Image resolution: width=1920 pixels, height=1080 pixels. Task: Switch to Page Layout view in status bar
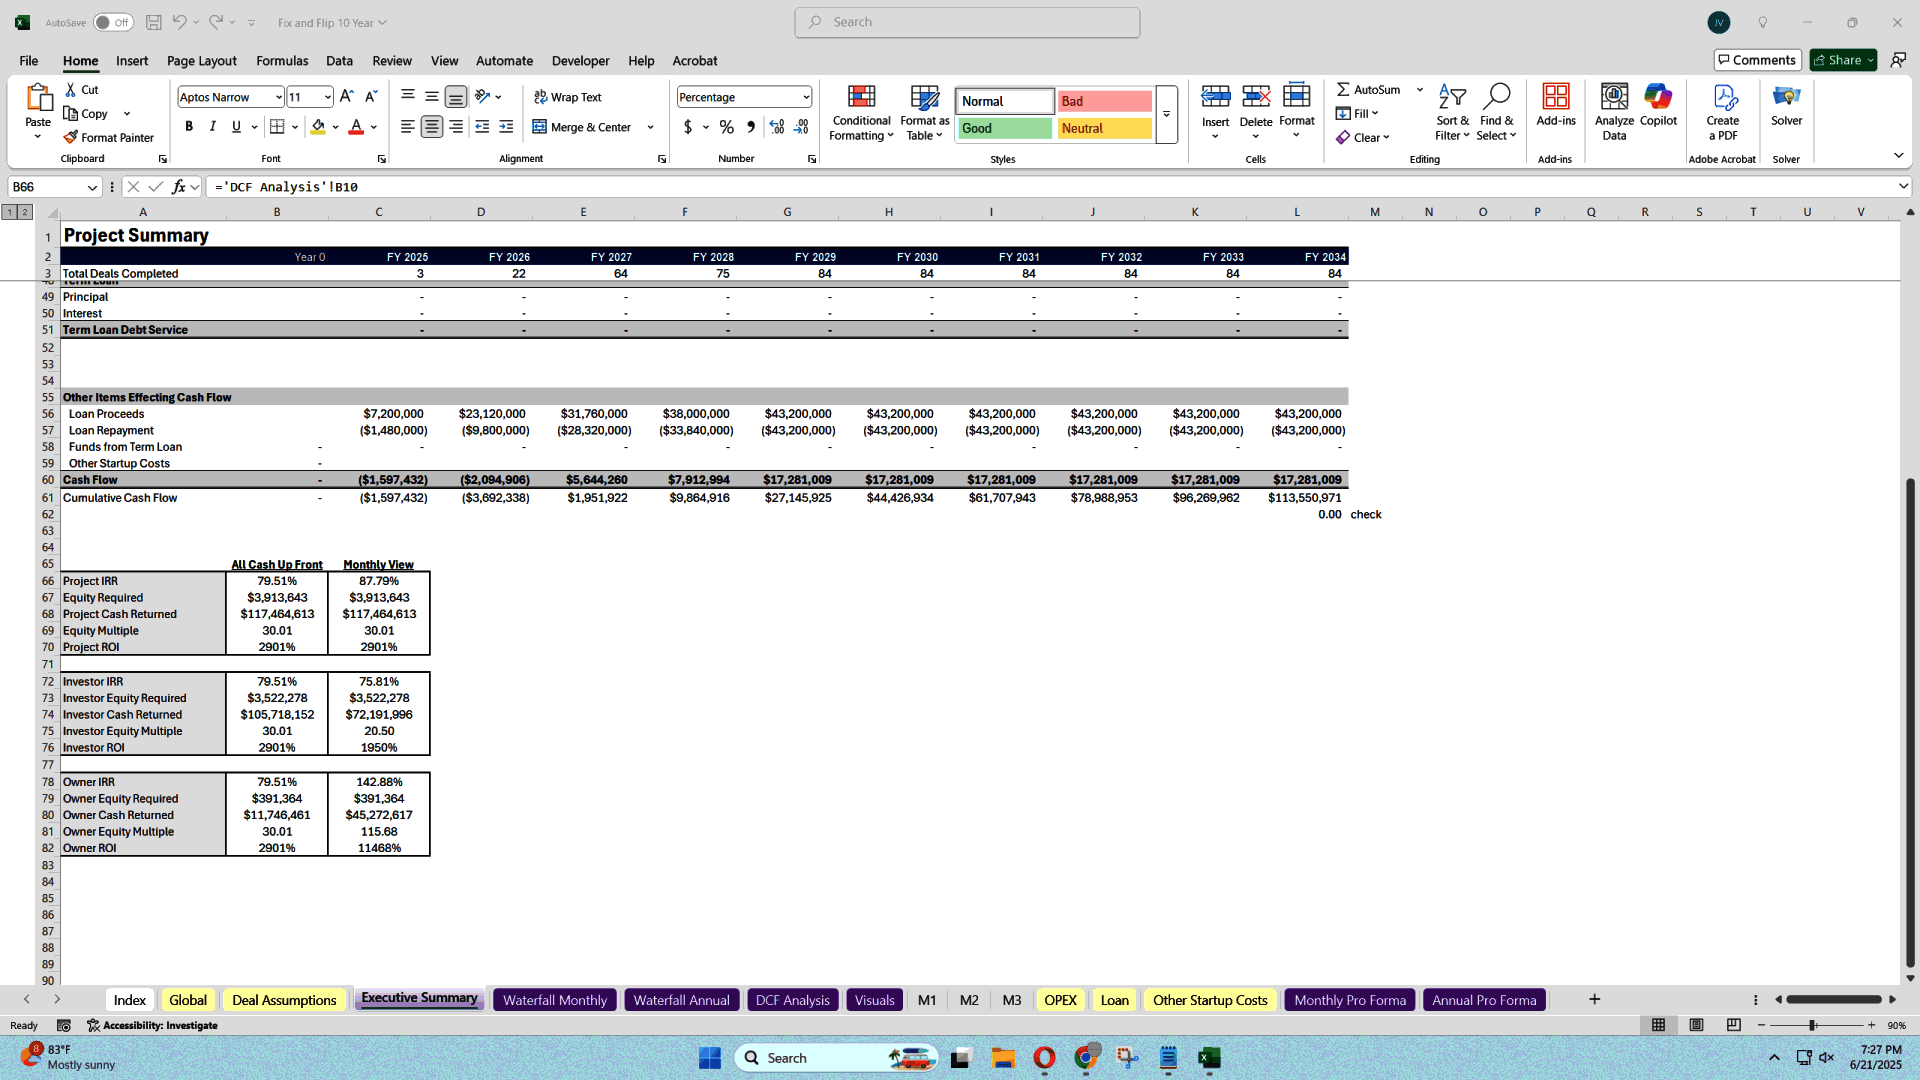pos(1696,1025)
